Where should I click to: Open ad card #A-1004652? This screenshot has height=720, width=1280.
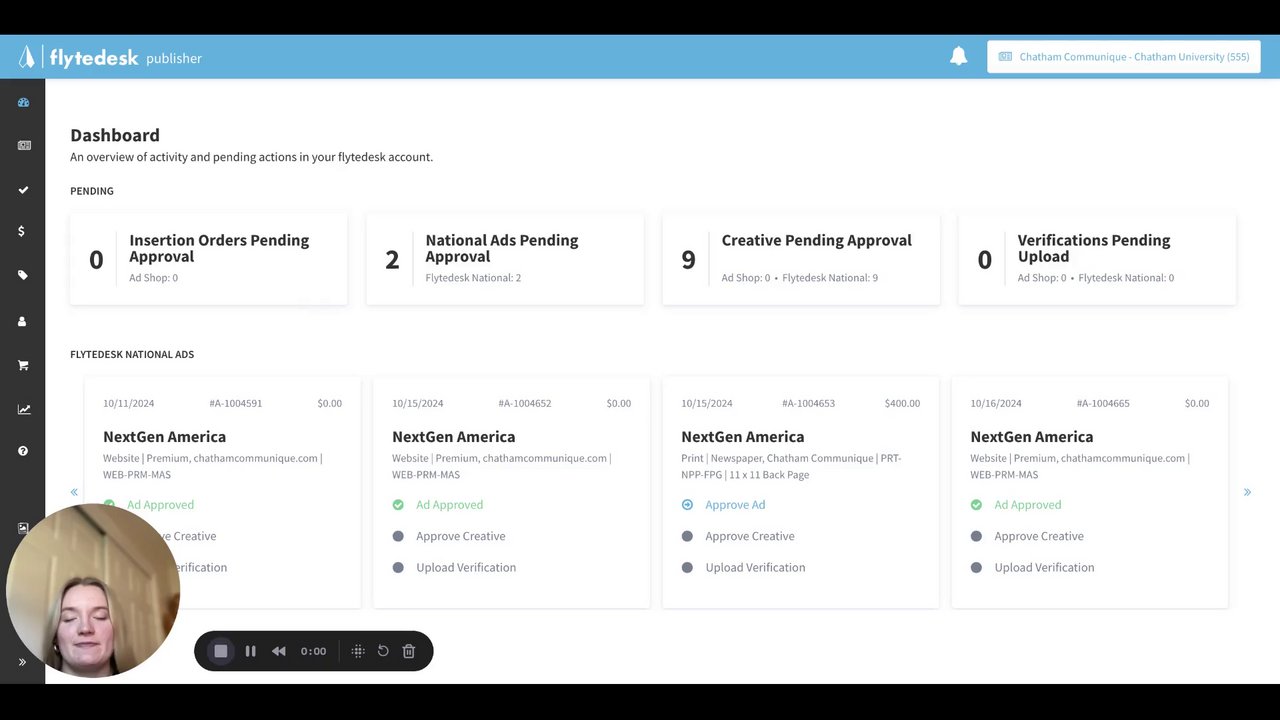coord(511,492)
